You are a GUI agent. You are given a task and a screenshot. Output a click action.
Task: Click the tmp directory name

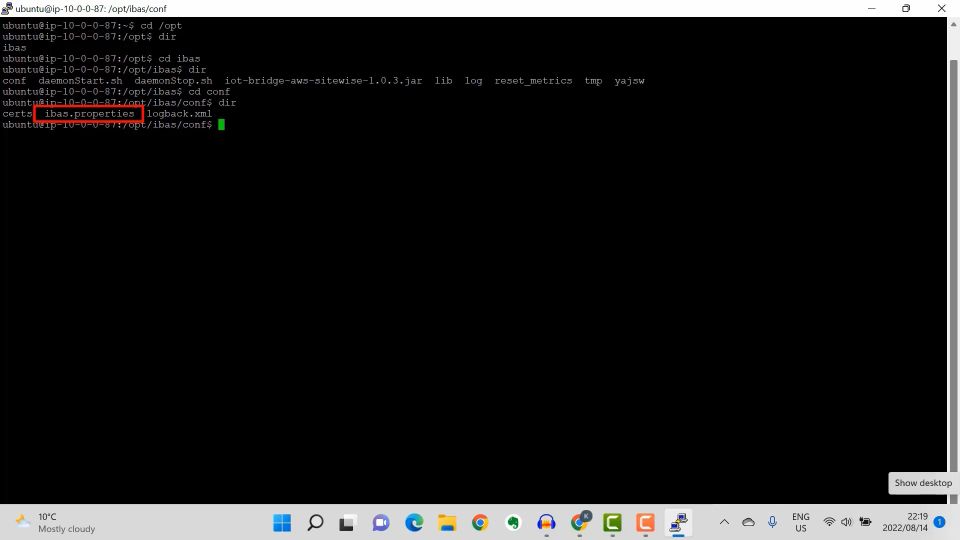click(593, 80)
